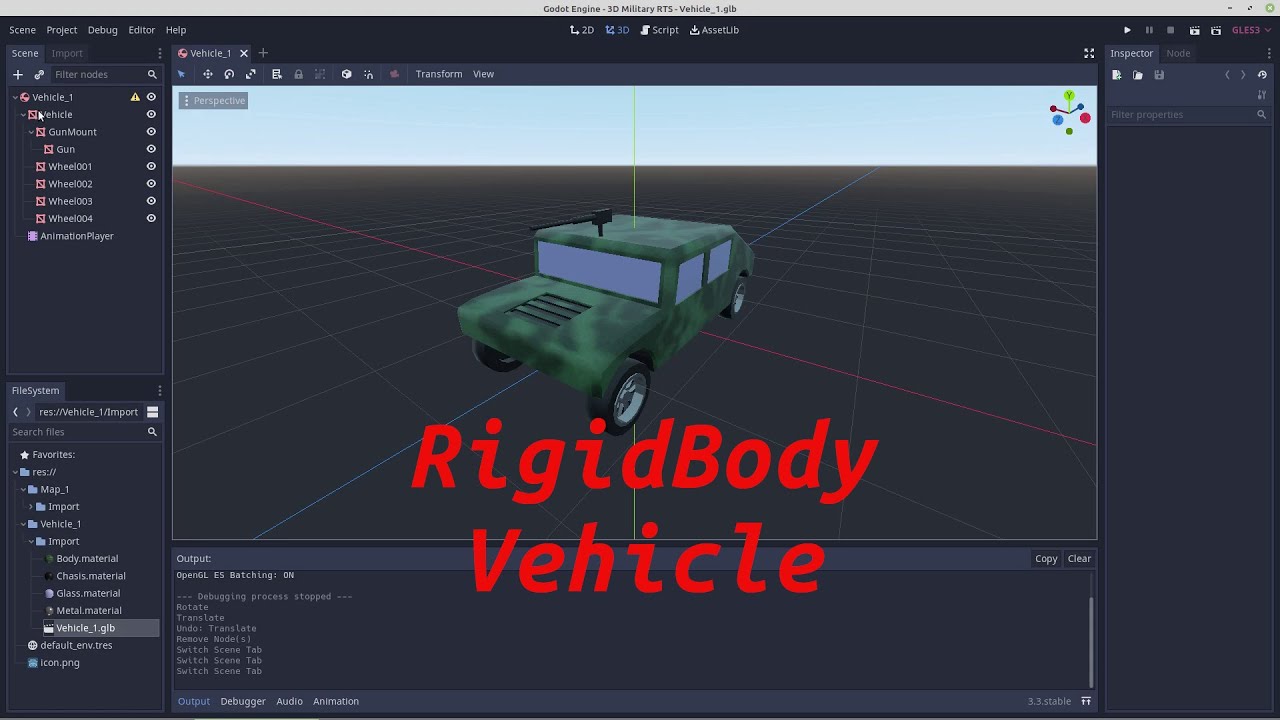Image resolution: width=1280 pixels, height=720 pixels.
Task: Collapse the Vehicle_1 folder in FileSystem
Action: pyautogui.click(x=23, y=524)
